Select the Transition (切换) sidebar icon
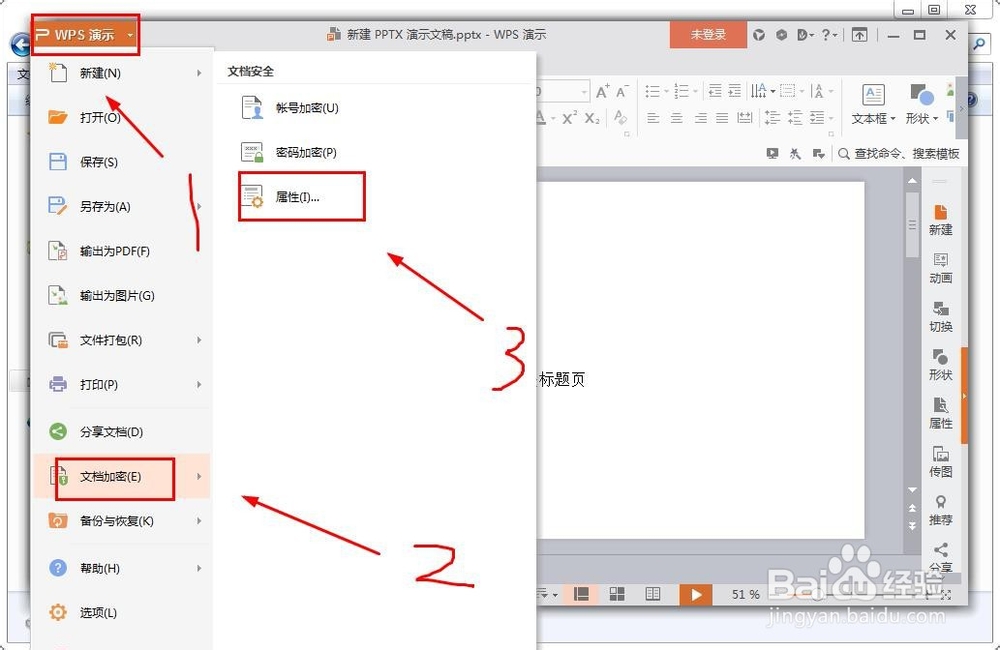 click(940, 318)
